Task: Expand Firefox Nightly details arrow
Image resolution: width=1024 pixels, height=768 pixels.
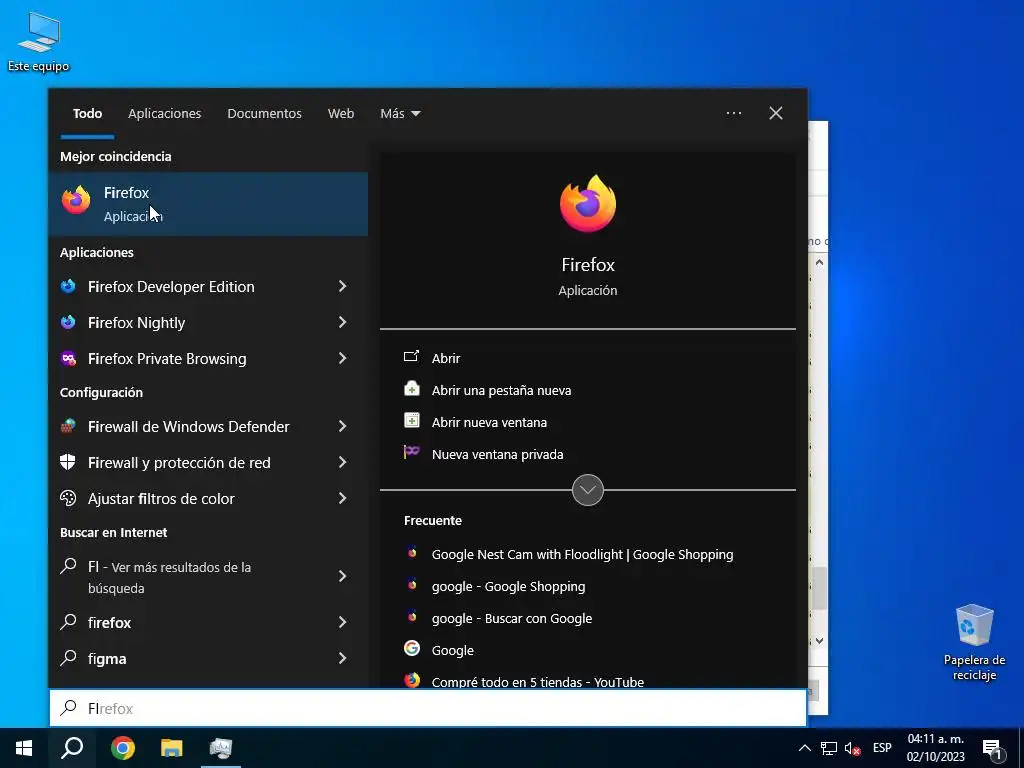Action: (342, 322)
